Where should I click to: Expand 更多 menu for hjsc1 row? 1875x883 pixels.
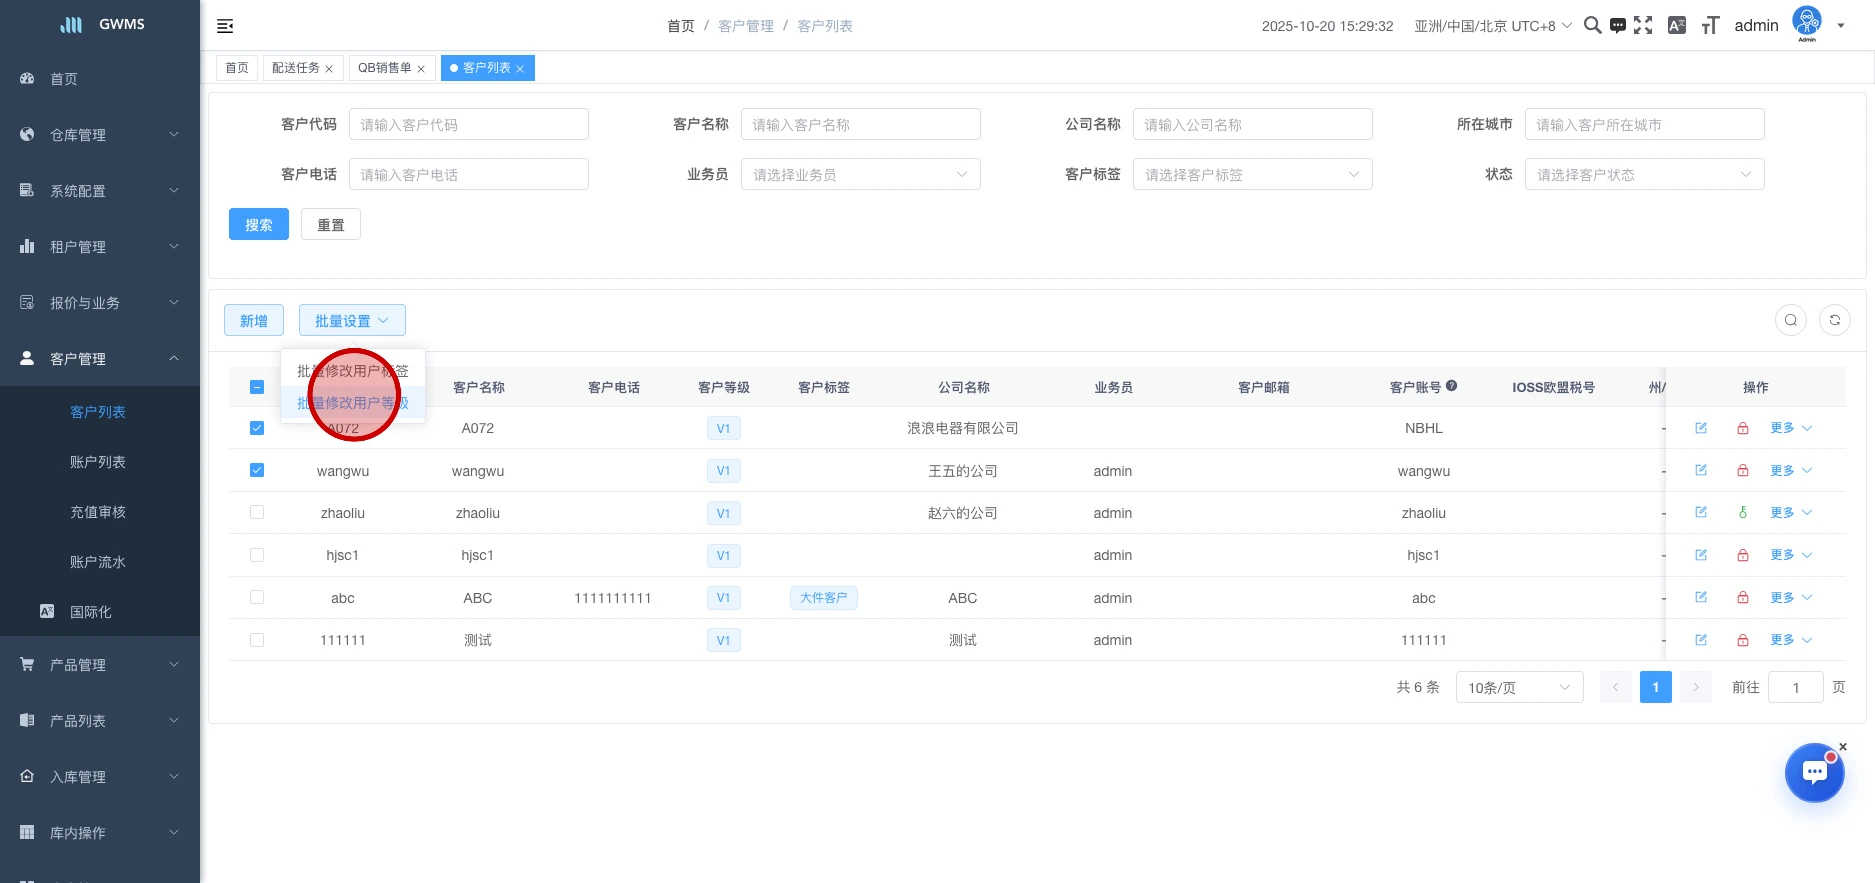coord(1790,555)
